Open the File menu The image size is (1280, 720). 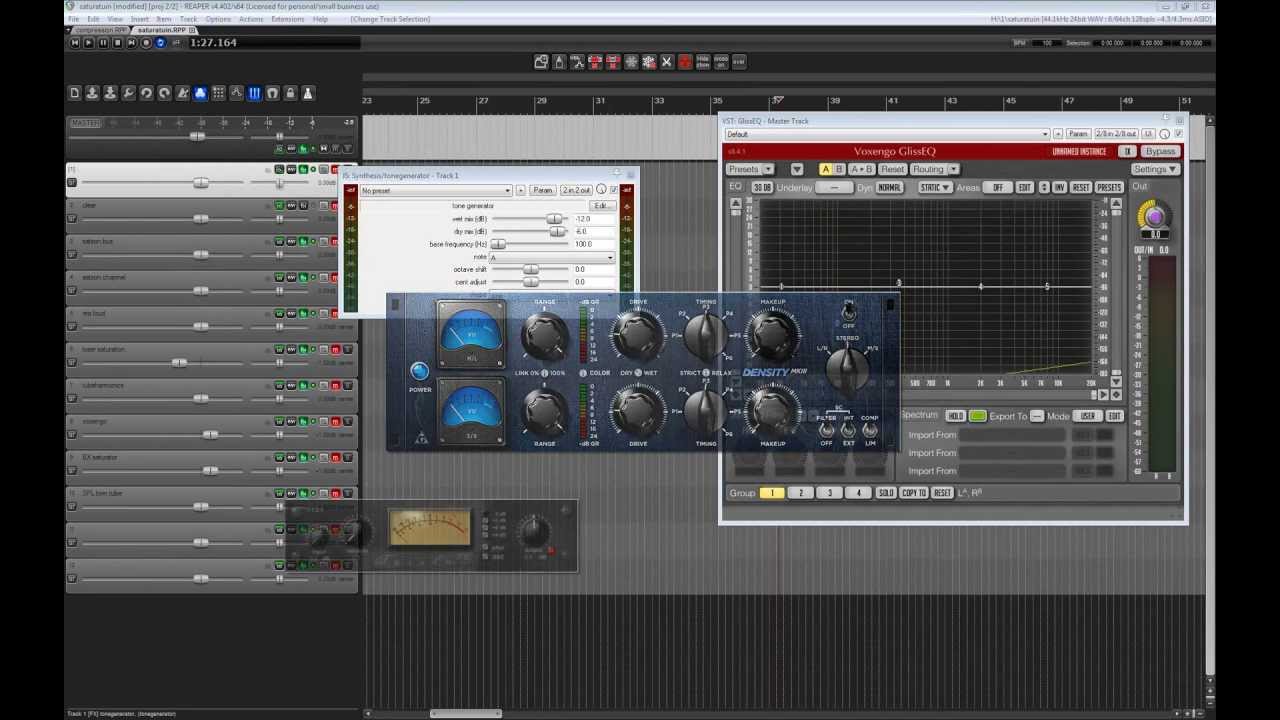[x=74, y=19]
